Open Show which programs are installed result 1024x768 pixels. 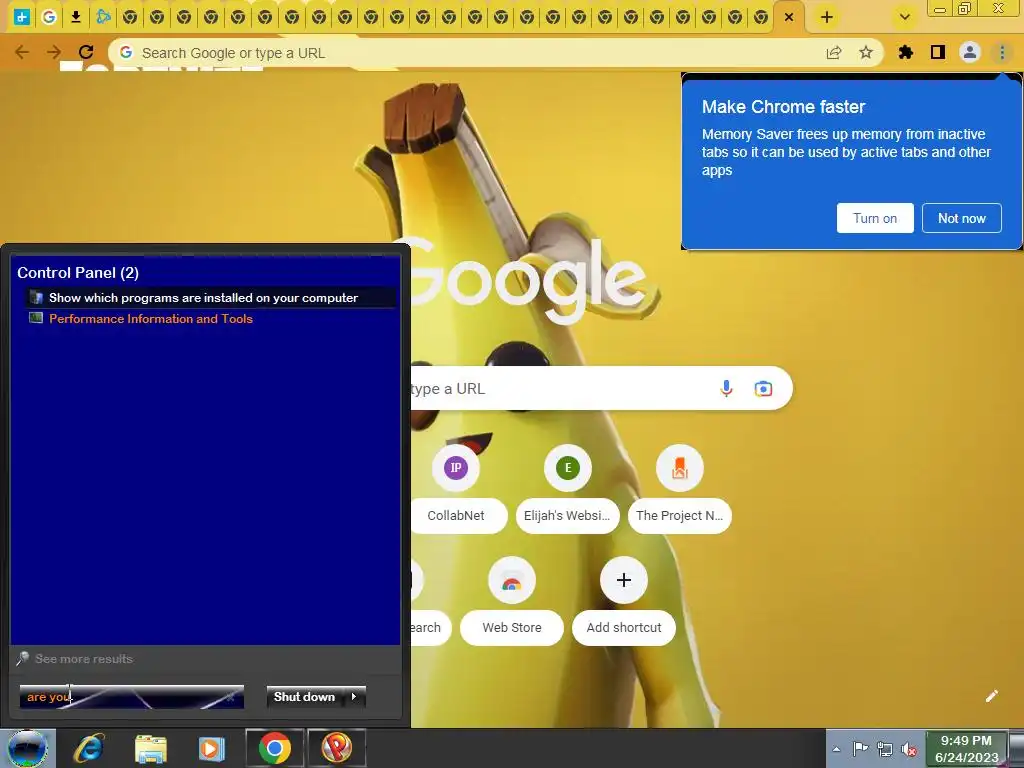coord(210,298)
